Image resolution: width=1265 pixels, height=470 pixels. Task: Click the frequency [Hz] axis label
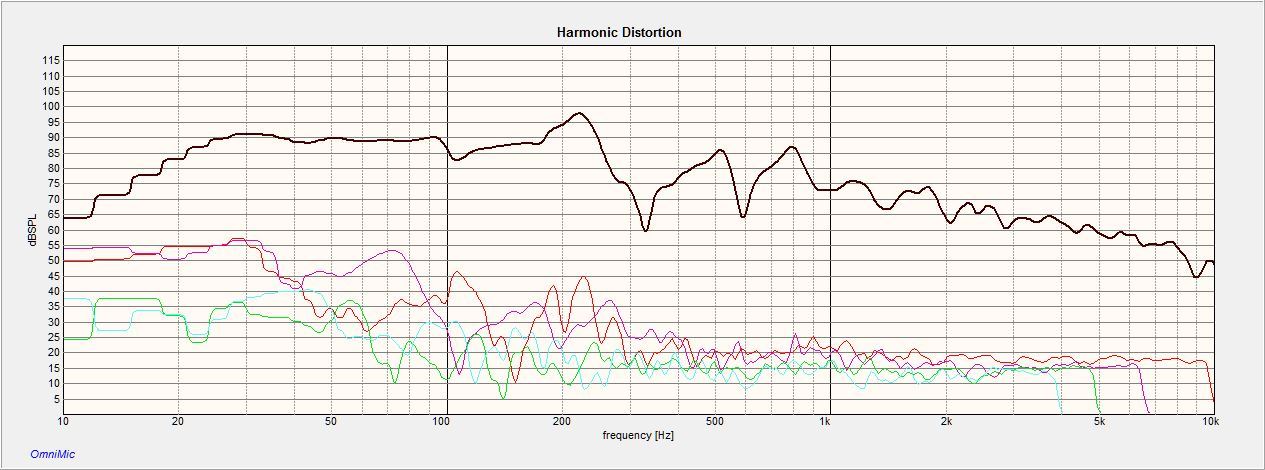(638, 435)
